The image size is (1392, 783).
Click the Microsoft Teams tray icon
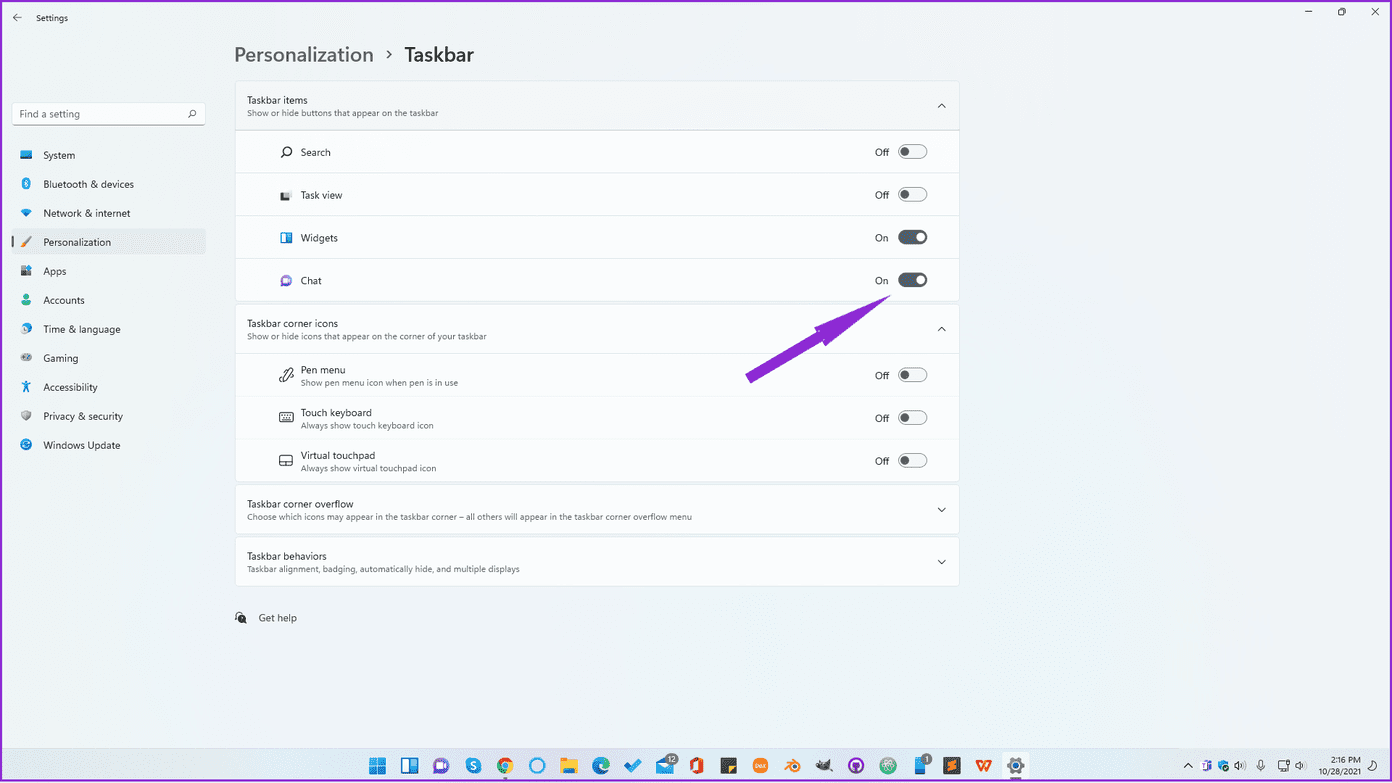[1208, 766]
